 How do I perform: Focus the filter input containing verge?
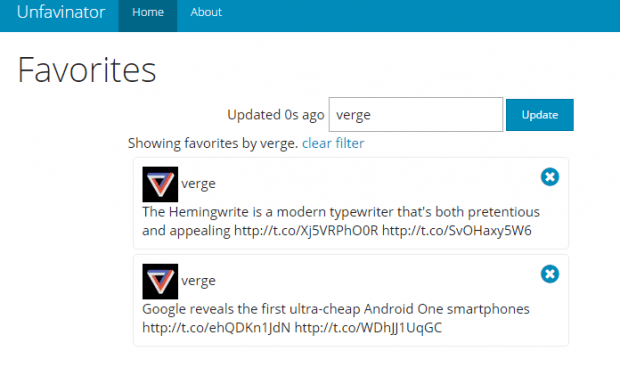[416, 115]
